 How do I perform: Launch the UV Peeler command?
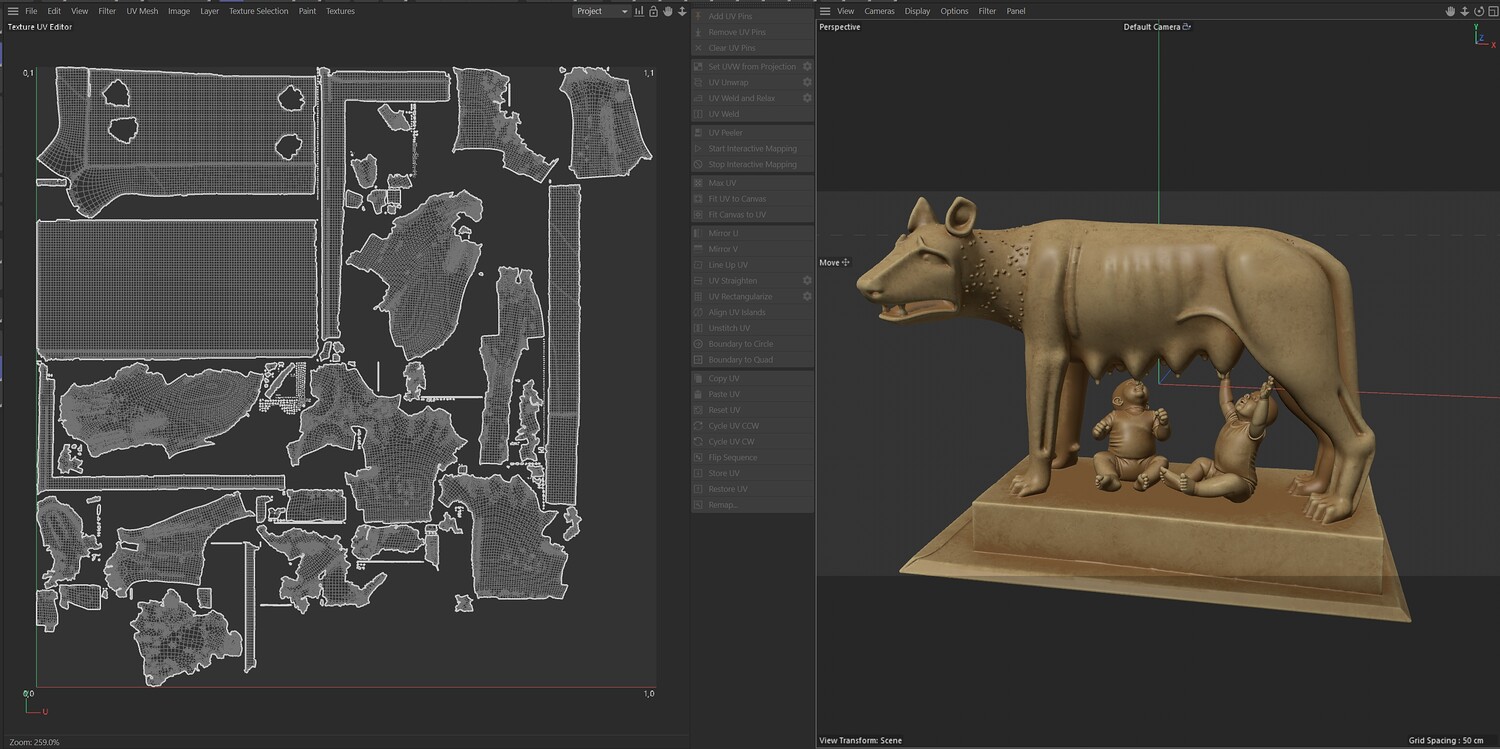coord(752,133)
